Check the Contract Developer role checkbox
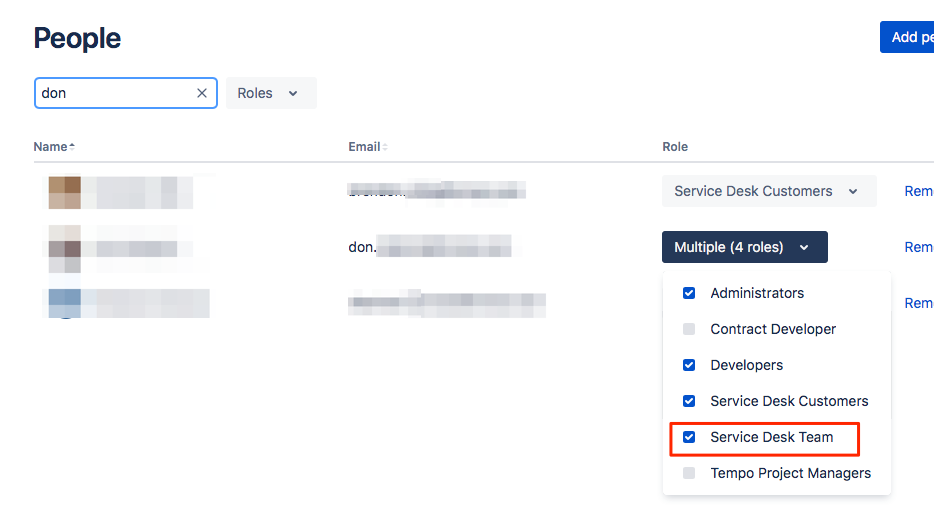 (x=689, y=329)
